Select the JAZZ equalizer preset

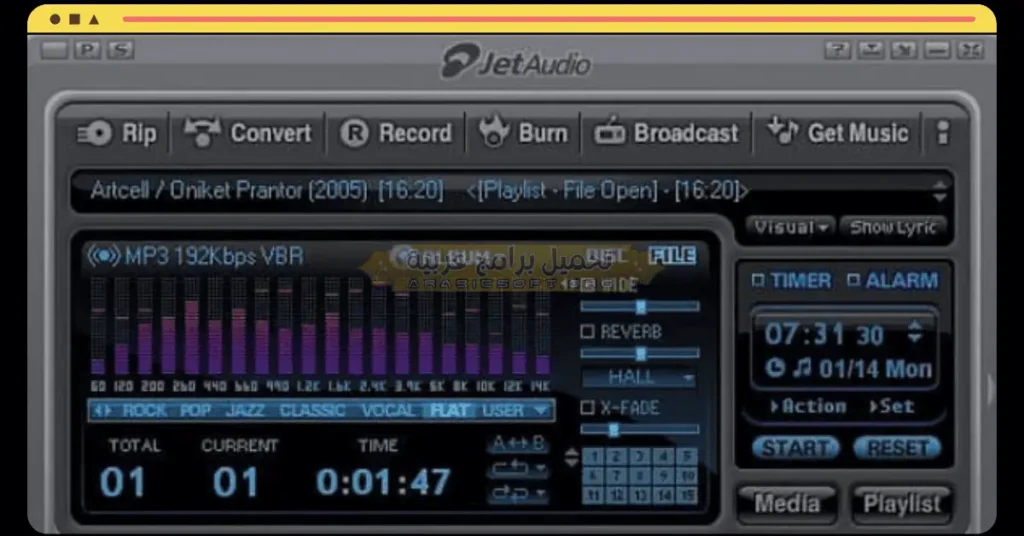click(245, 411)
